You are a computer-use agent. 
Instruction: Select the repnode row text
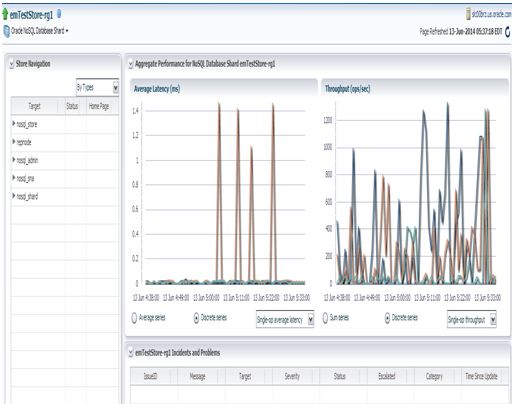tap(24, 142)
